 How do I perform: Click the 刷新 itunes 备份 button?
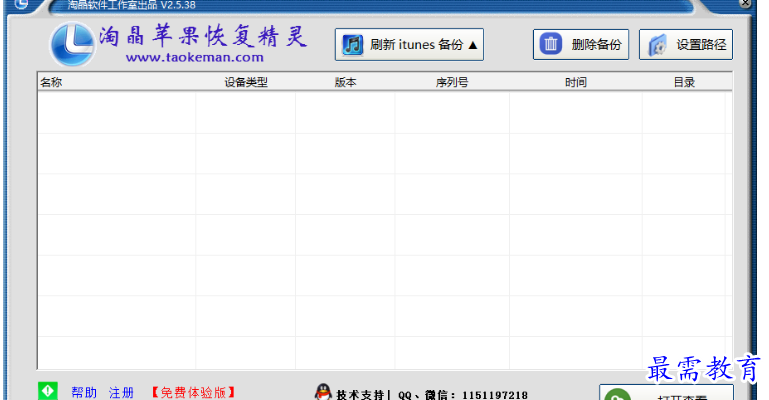409,45
